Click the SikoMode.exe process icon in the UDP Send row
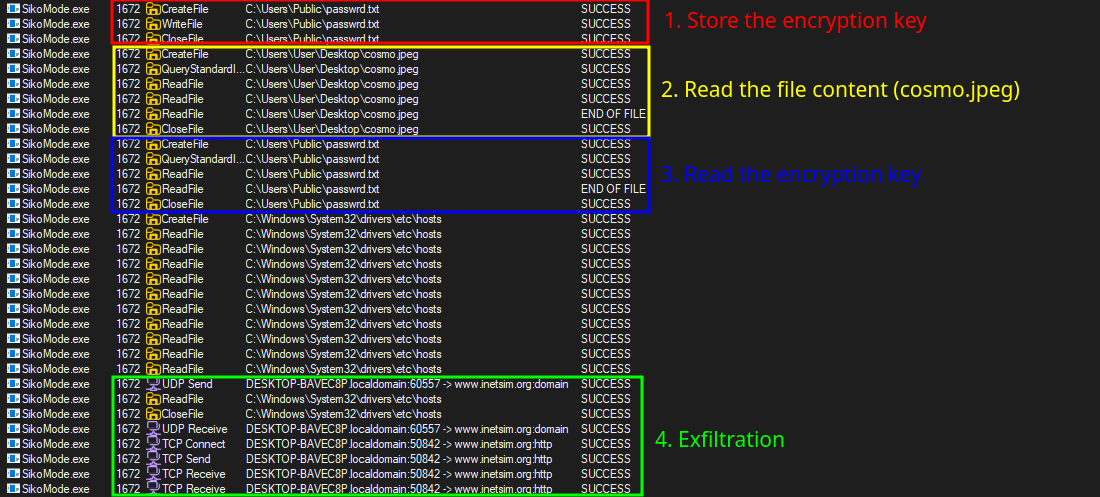1100x497 pixels. point(13,384)
